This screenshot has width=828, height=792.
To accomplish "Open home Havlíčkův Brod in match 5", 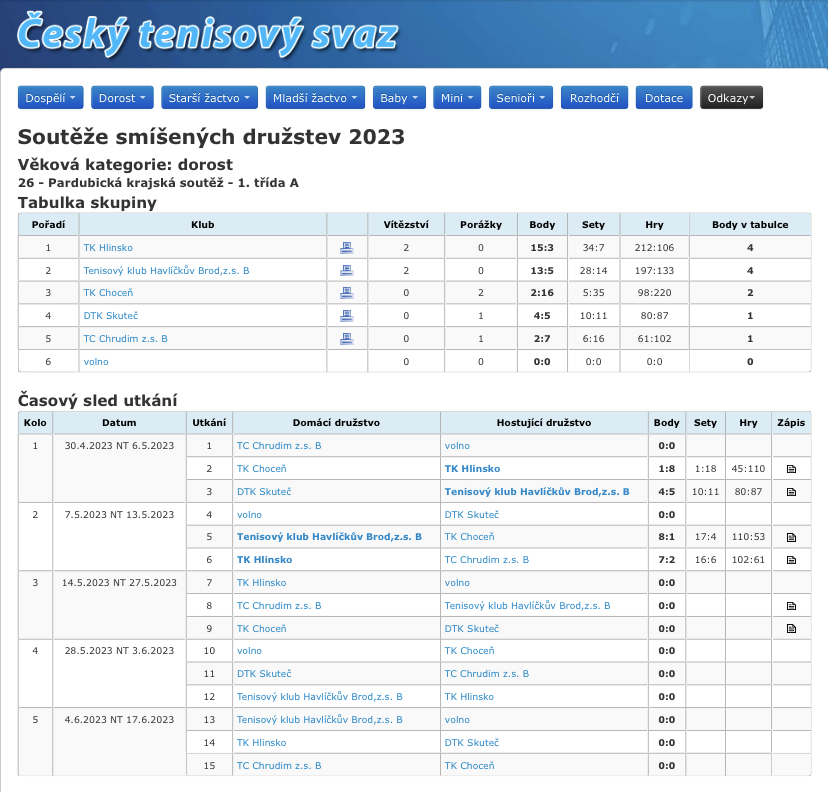I will (x=329, y=536).
